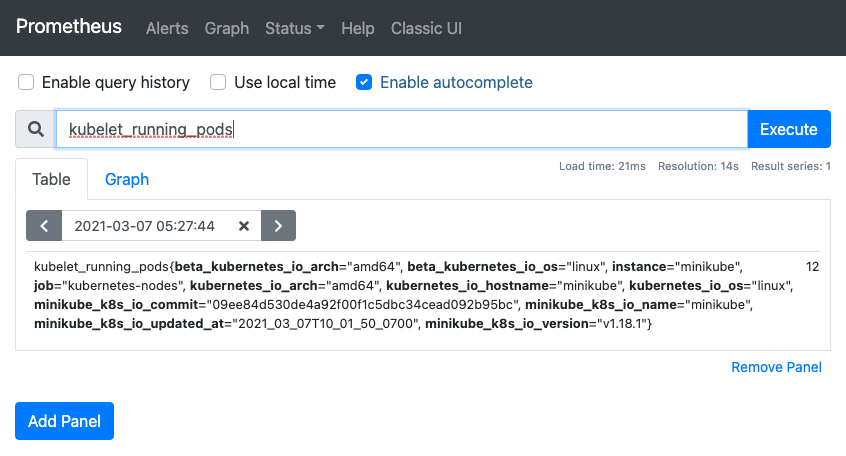Go to next evaluation time
Viewport: 846px width, 456px height.
278,226
